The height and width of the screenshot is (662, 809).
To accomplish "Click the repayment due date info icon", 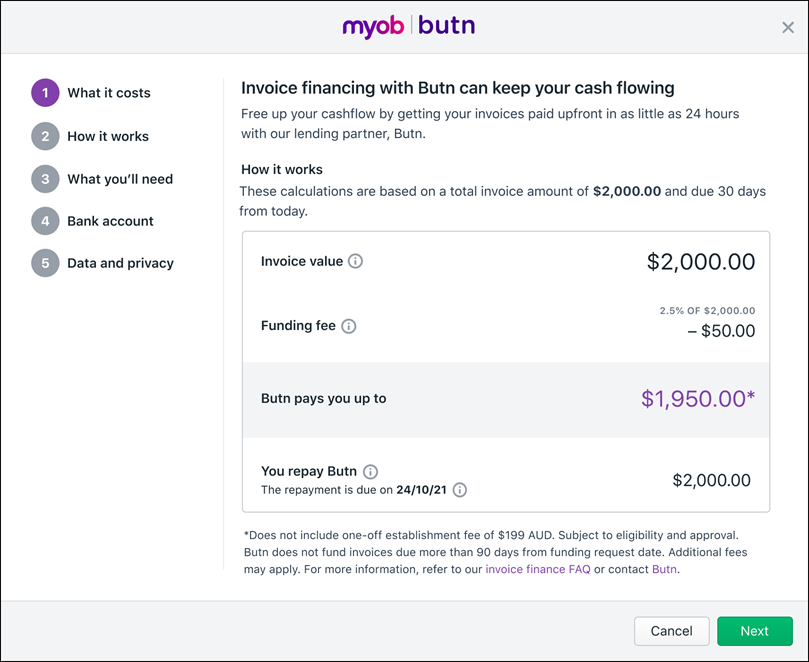I will (458, 490).
